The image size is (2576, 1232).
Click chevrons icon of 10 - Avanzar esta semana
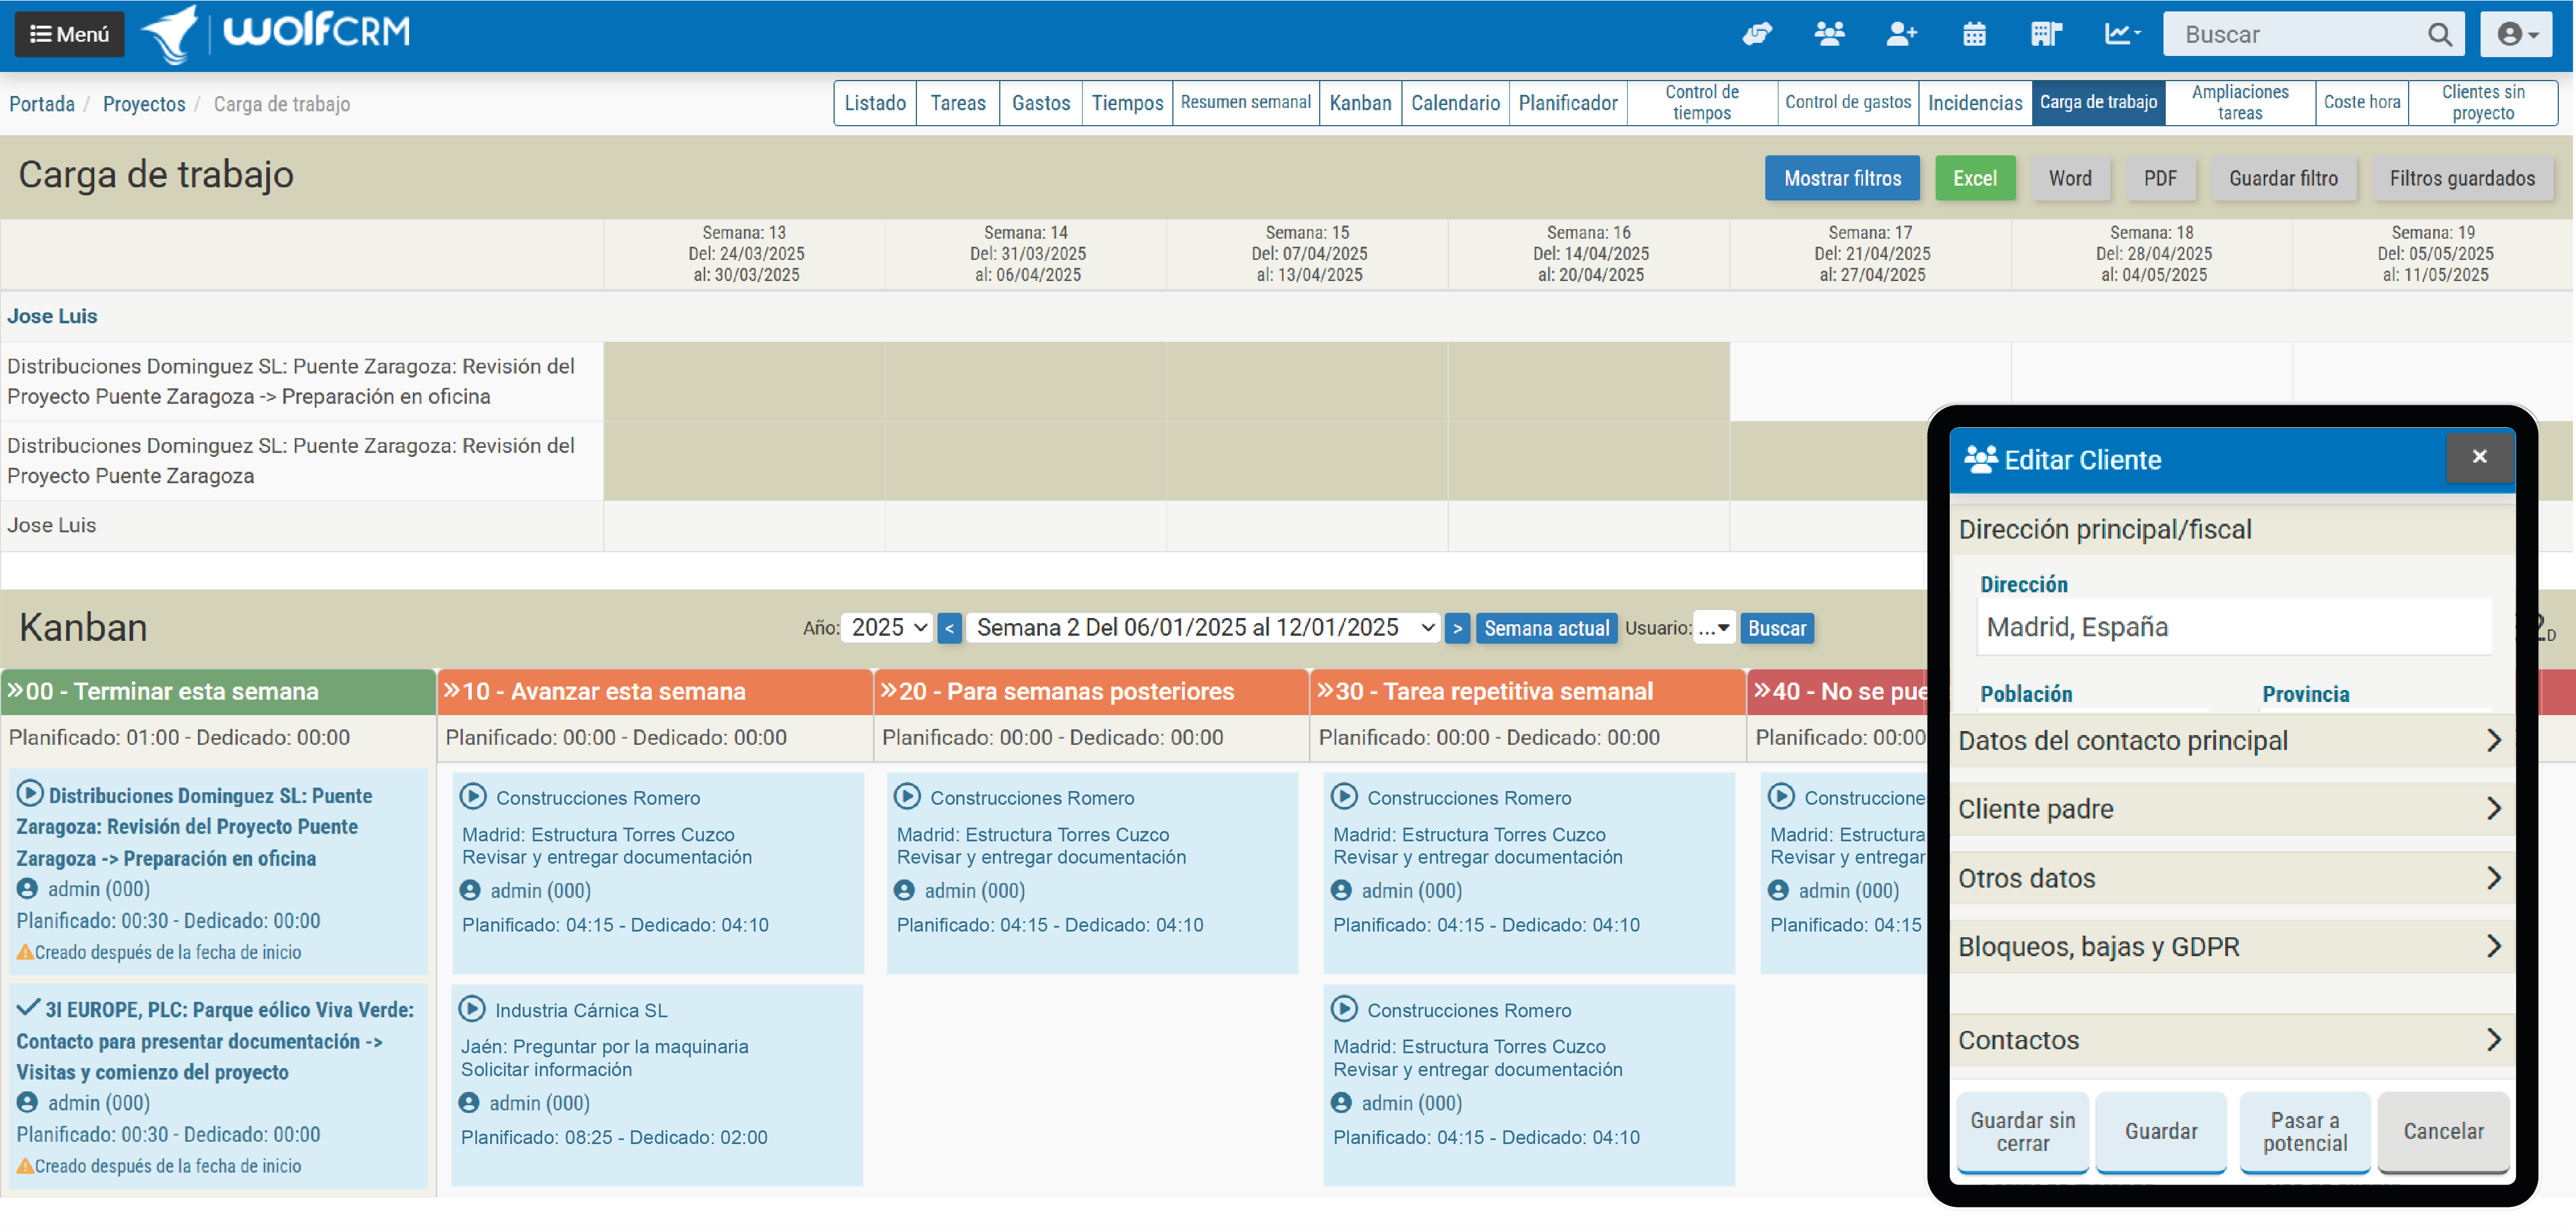(x=452, y=691)
